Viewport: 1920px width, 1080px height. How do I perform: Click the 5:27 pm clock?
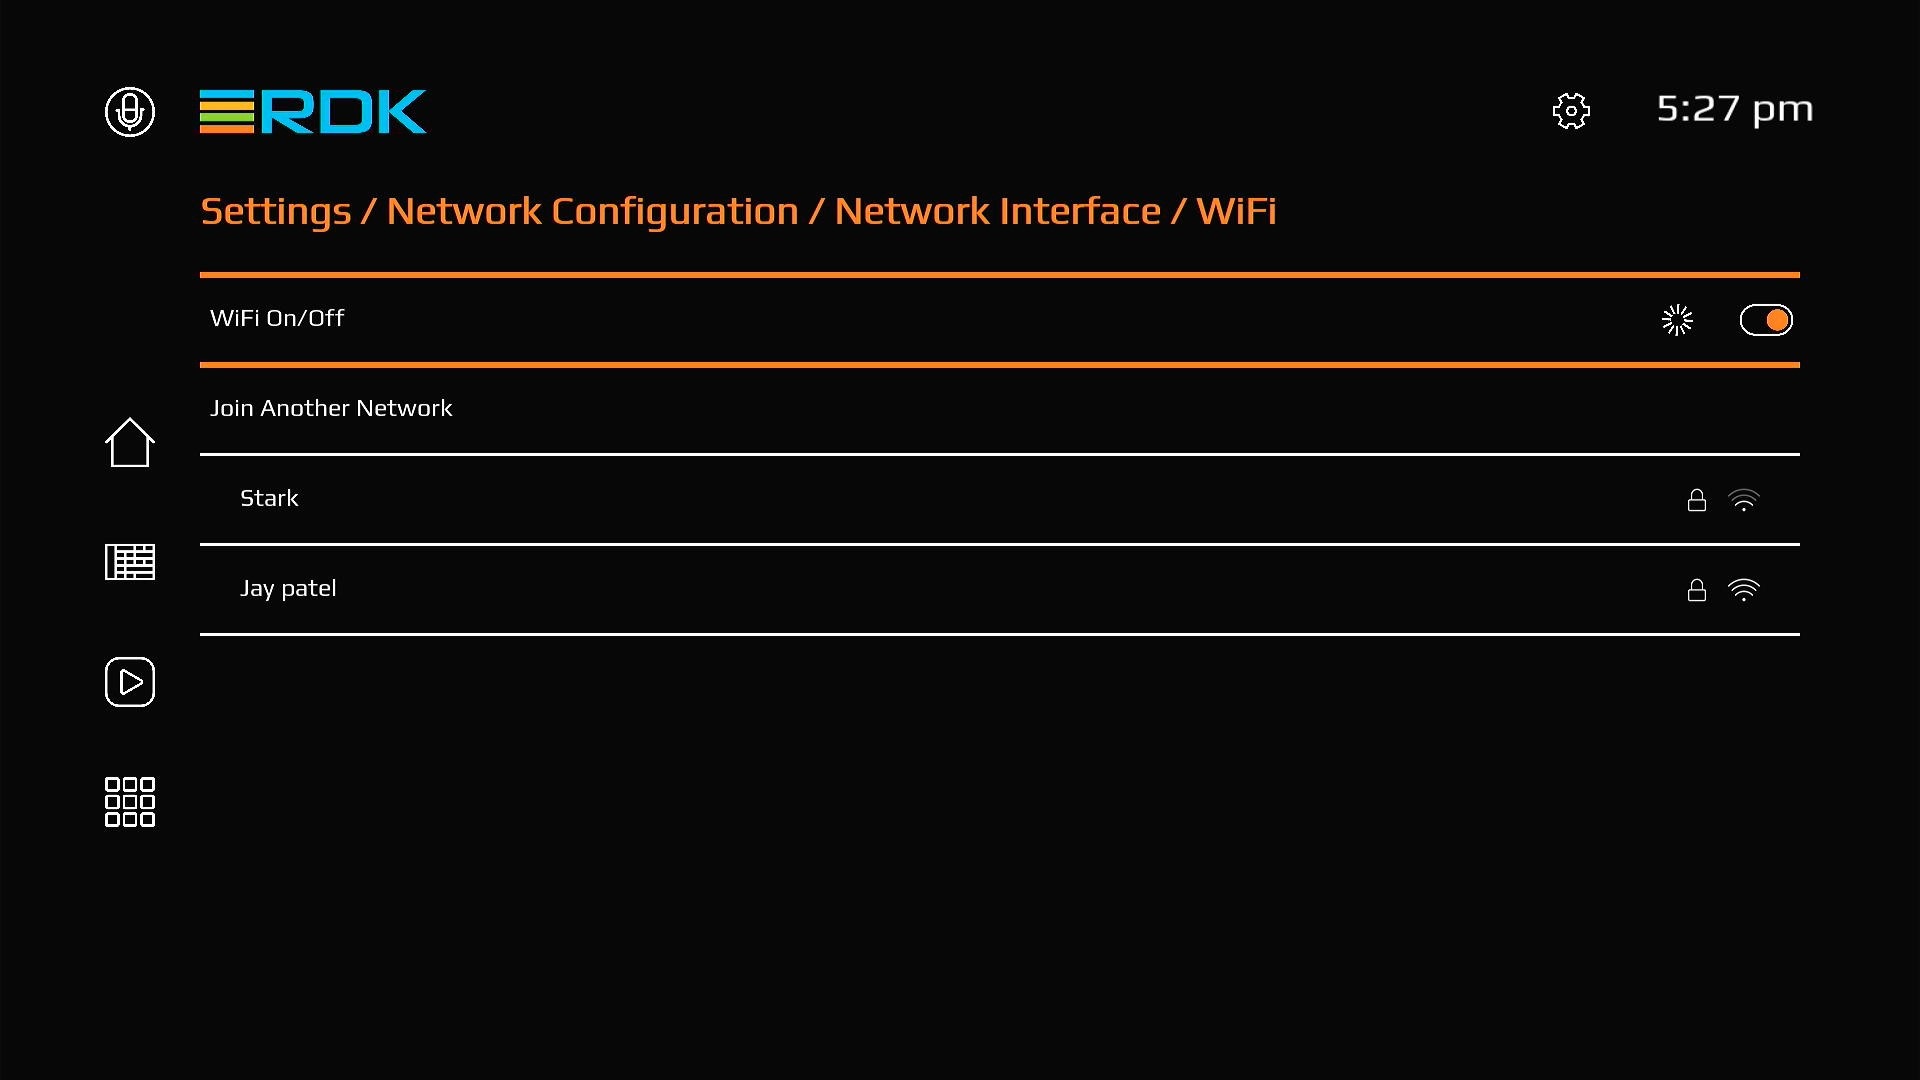(1734, 109)
